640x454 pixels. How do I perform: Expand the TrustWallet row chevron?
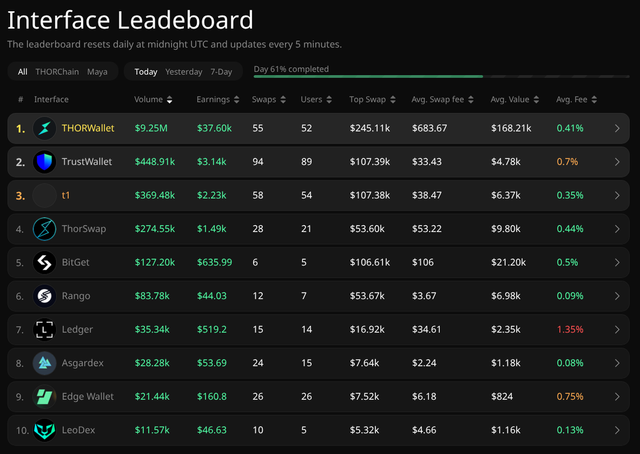(617, 162)
